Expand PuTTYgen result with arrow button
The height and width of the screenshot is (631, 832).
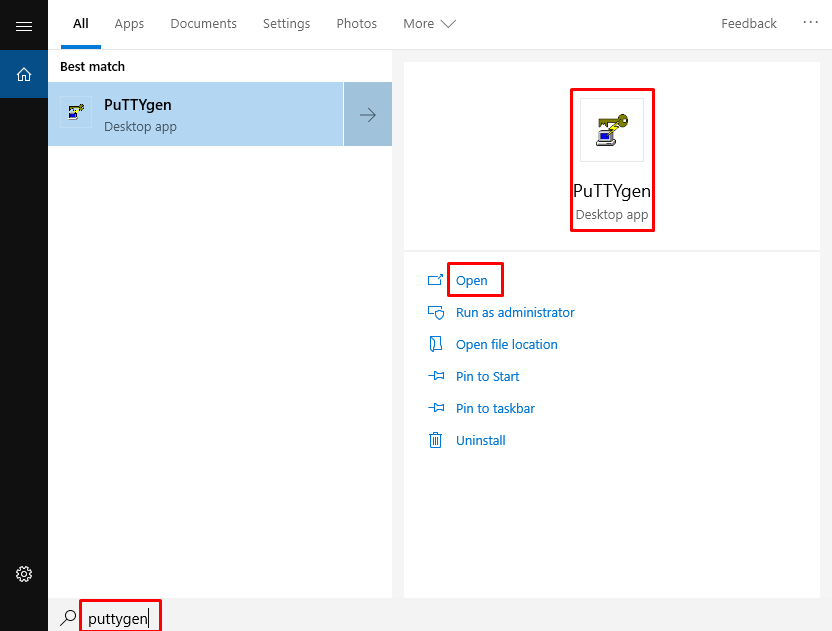coord(368,114)
